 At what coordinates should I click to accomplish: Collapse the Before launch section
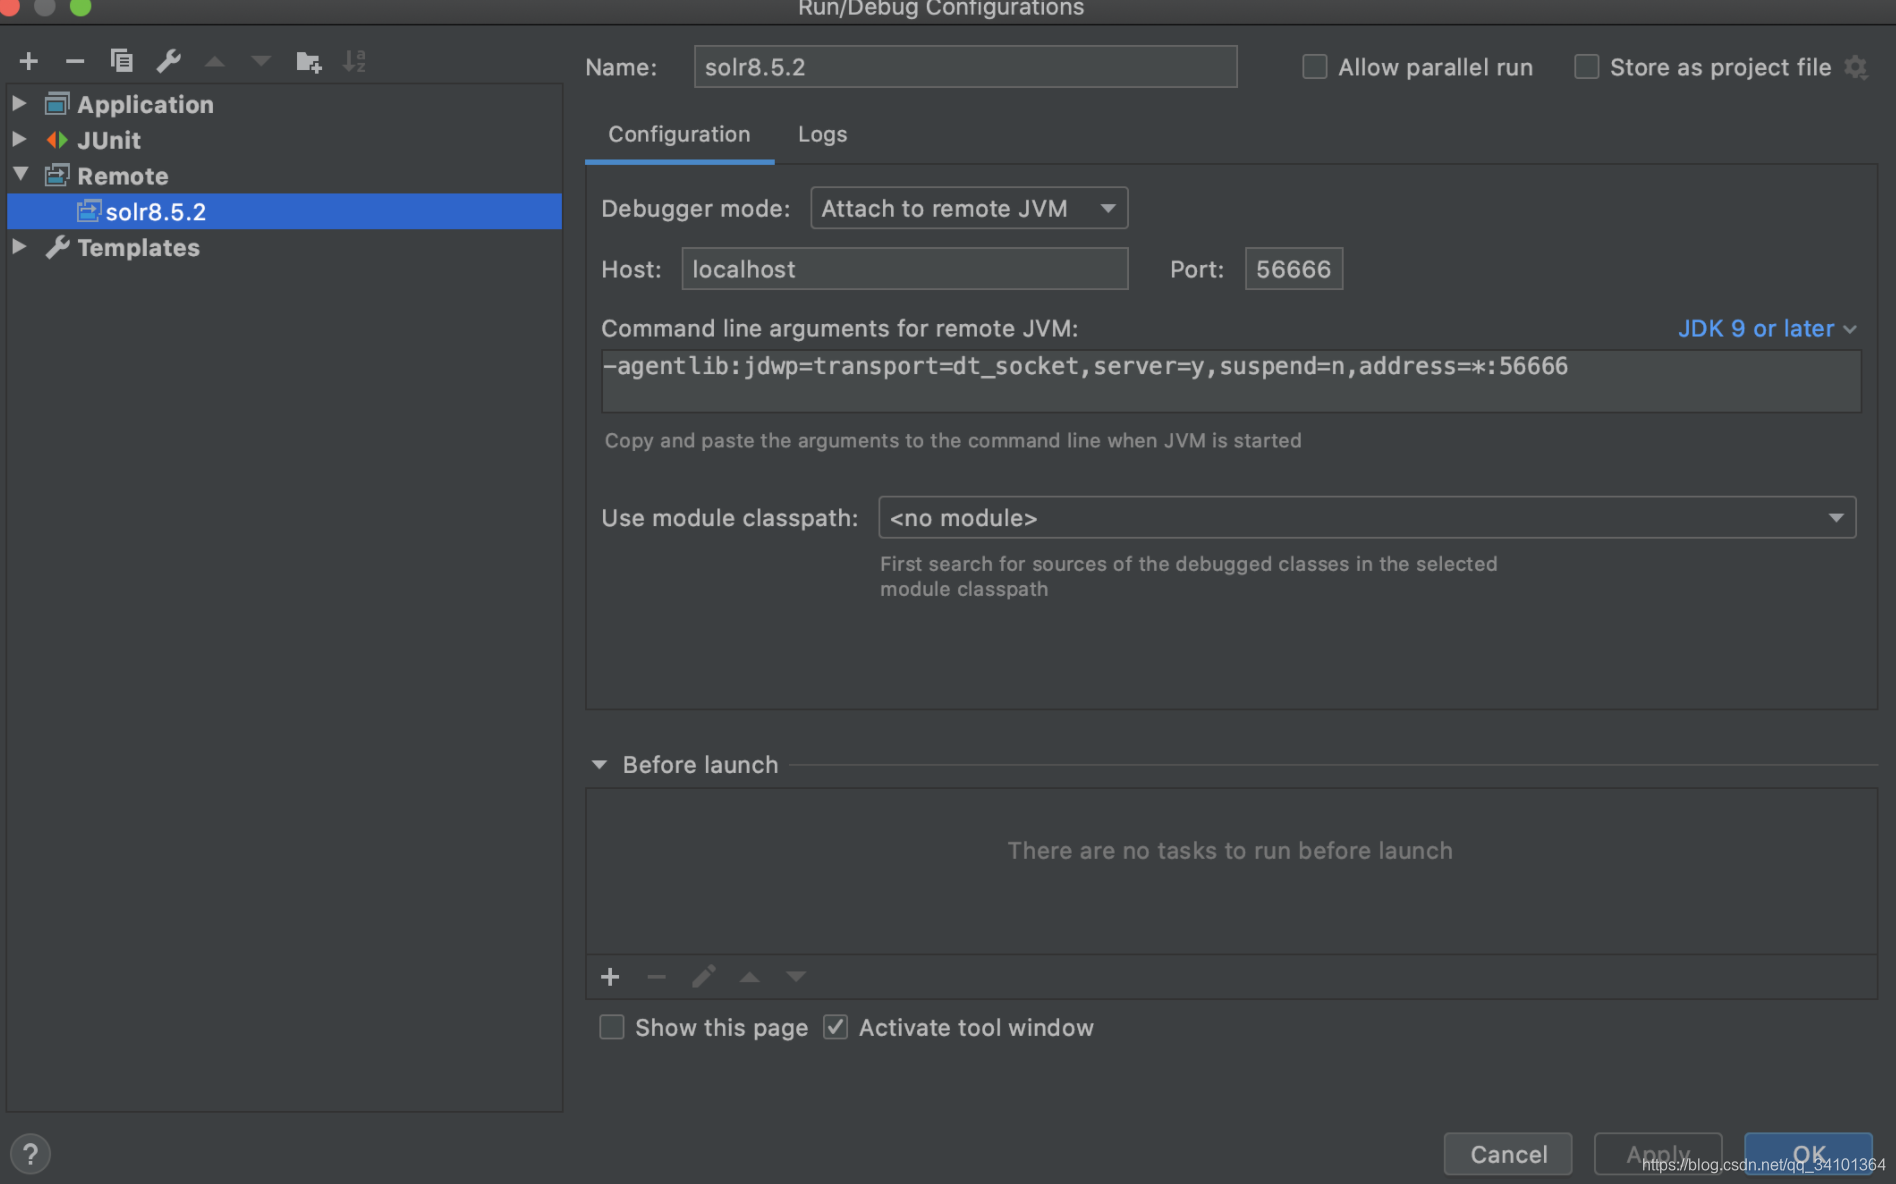click(x=599, y=764)
